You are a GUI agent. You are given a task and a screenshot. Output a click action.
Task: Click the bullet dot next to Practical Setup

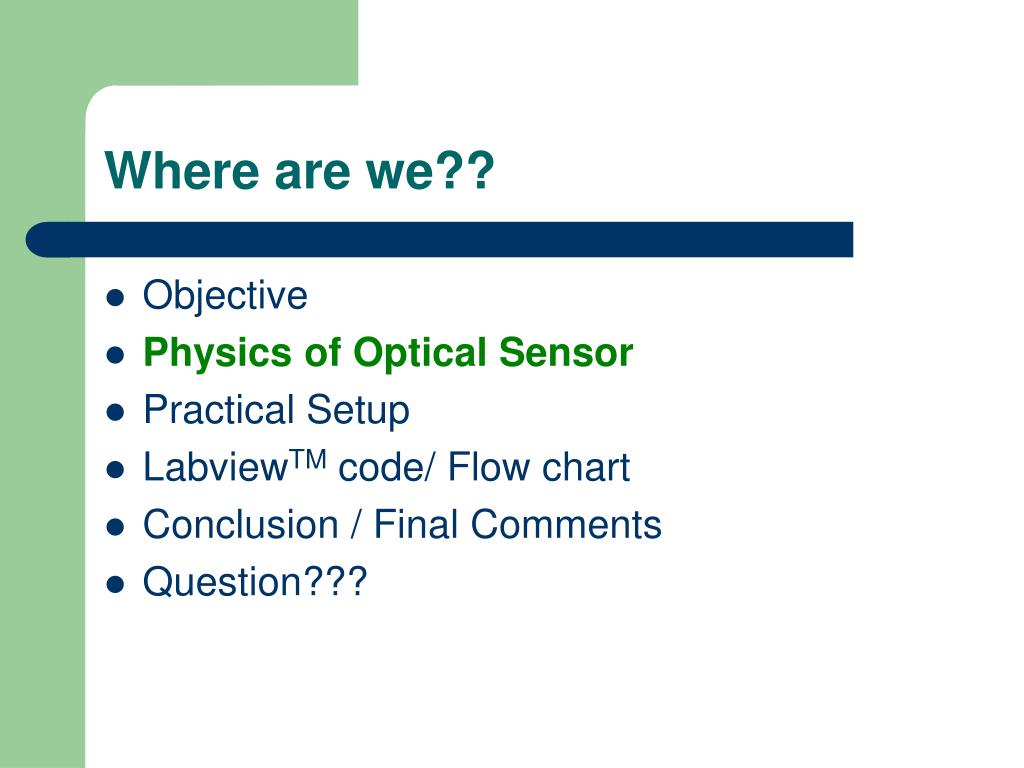click(x=115, y=413)
